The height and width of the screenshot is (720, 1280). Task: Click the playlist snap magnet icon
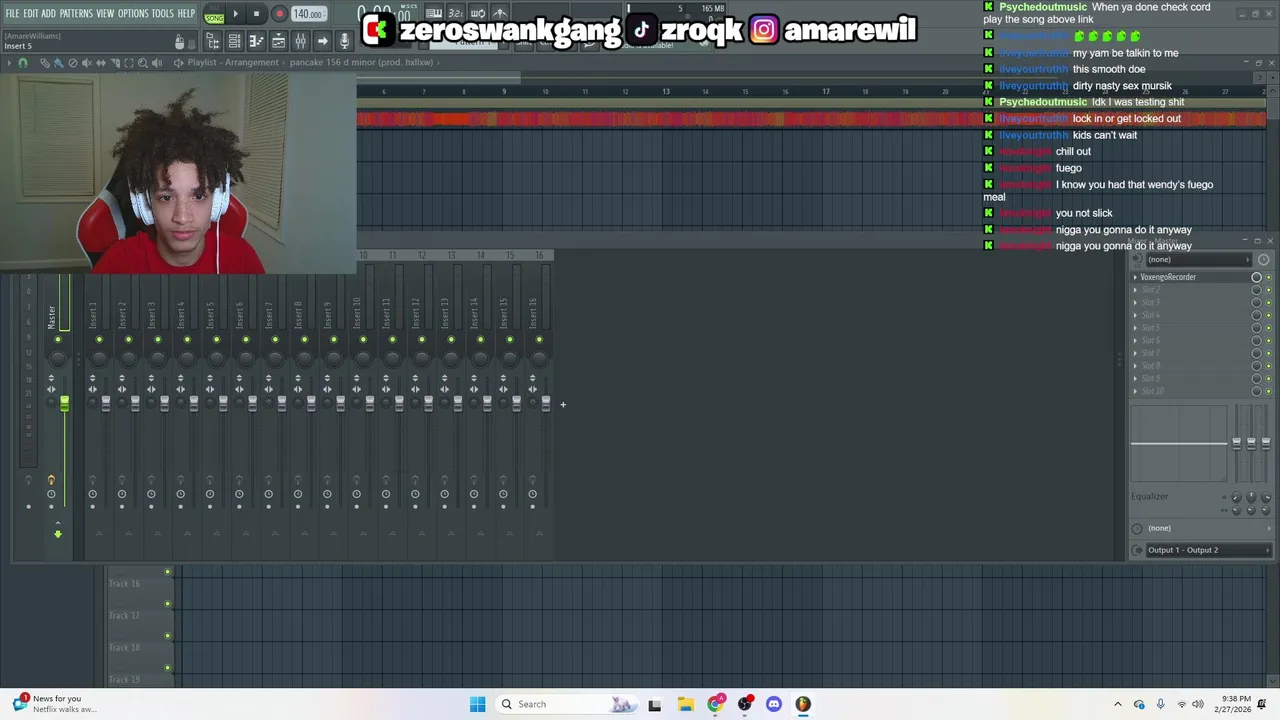[23, 63]
